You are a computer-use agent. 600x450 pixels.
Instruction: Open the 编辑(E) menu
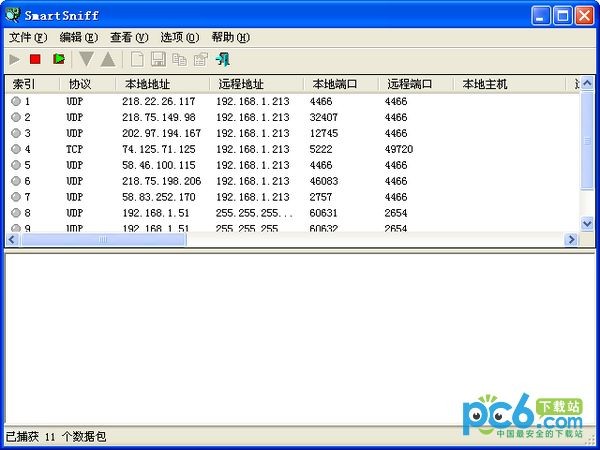tap(79, 38)
